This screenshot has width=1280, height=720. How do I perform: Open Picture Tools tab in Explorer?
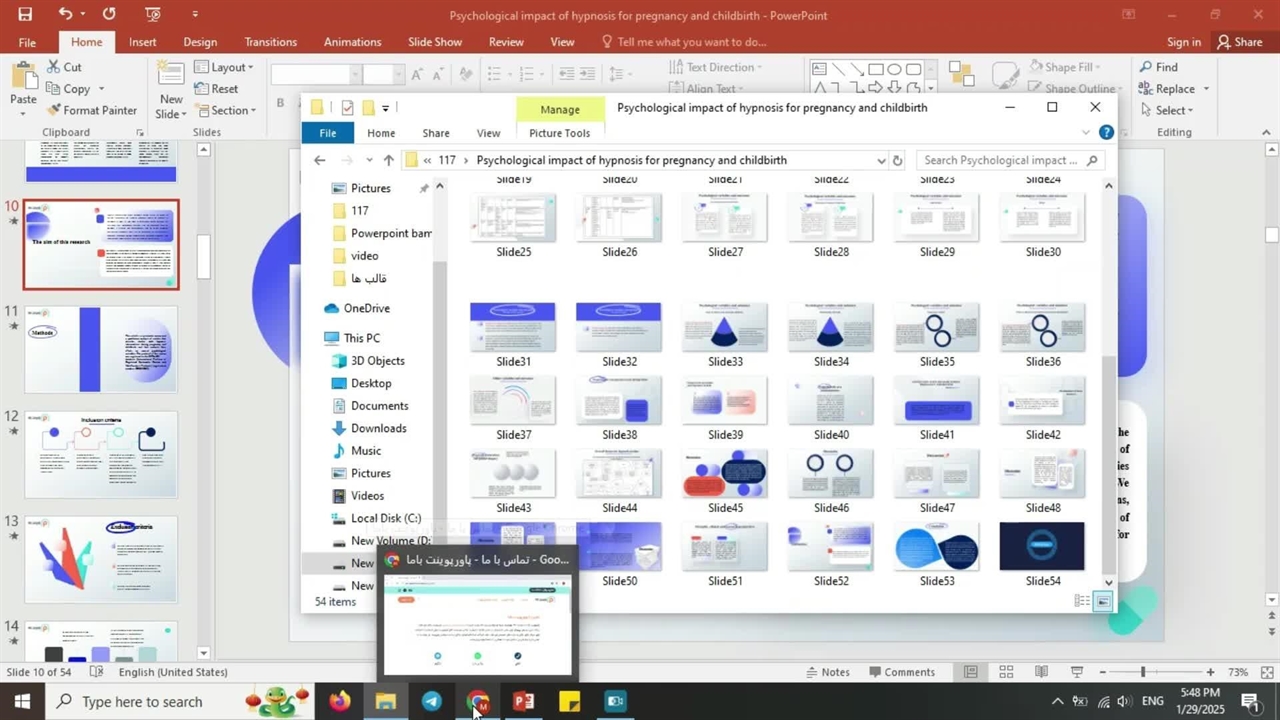[x=559, y=133]
